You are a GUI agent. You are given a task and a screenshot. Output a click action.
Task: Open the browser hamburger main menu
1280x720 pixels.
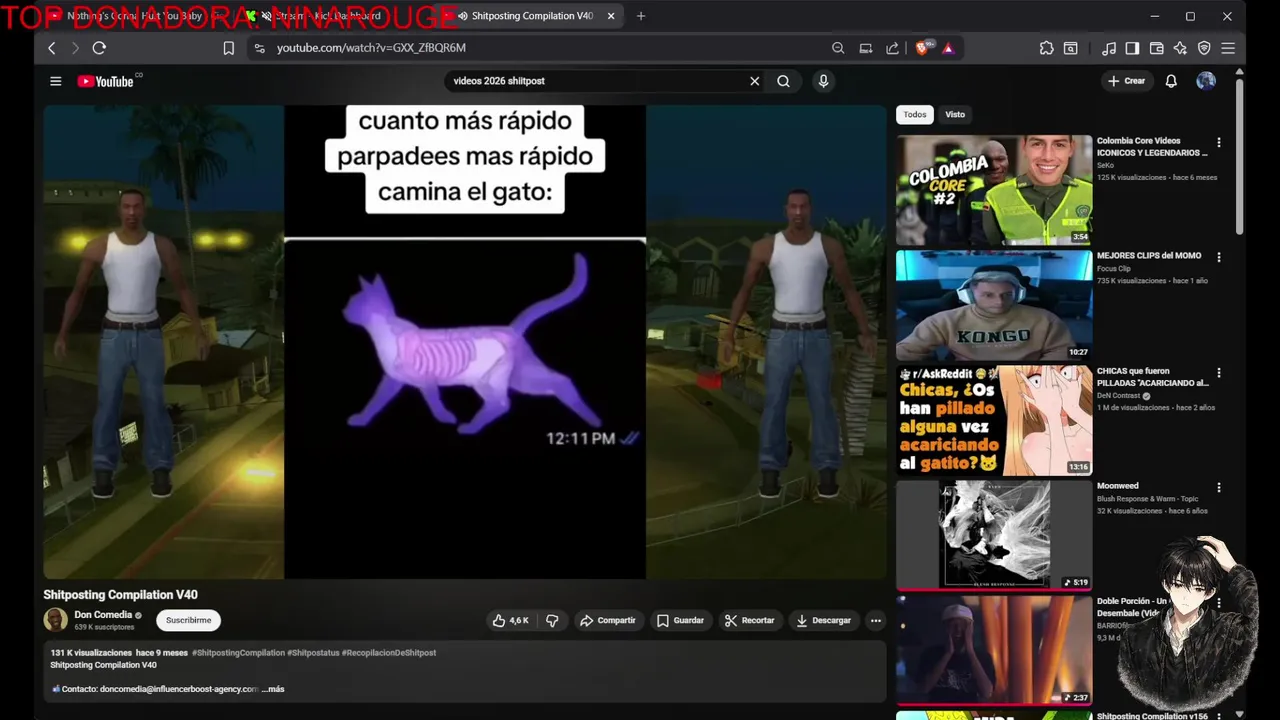tap(1228, 48)
